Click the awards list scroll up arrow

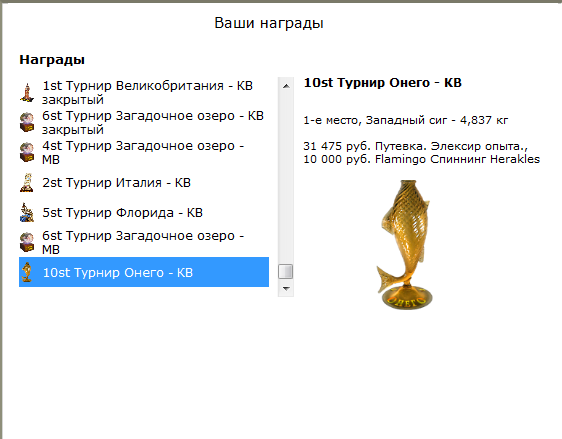point(286,86)
